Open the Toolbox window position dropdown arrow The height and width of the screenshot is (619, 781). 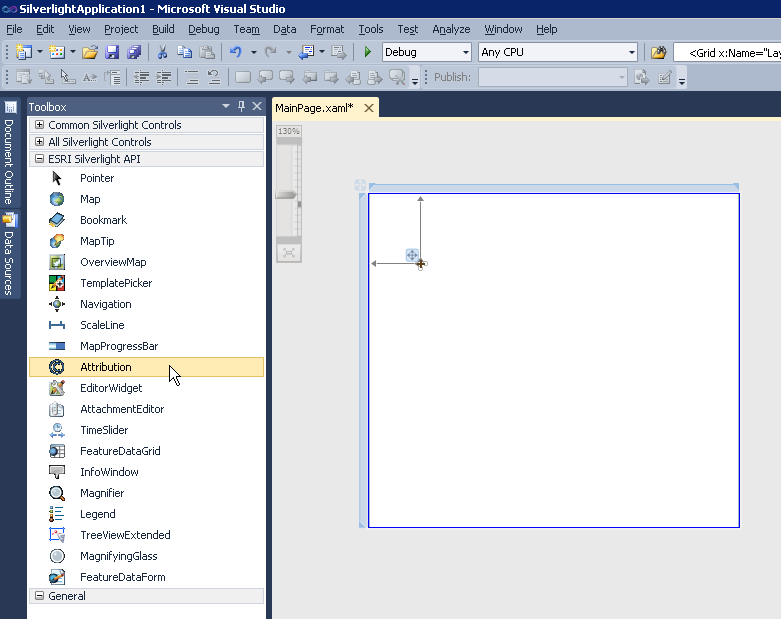click(x=226, y=106)
